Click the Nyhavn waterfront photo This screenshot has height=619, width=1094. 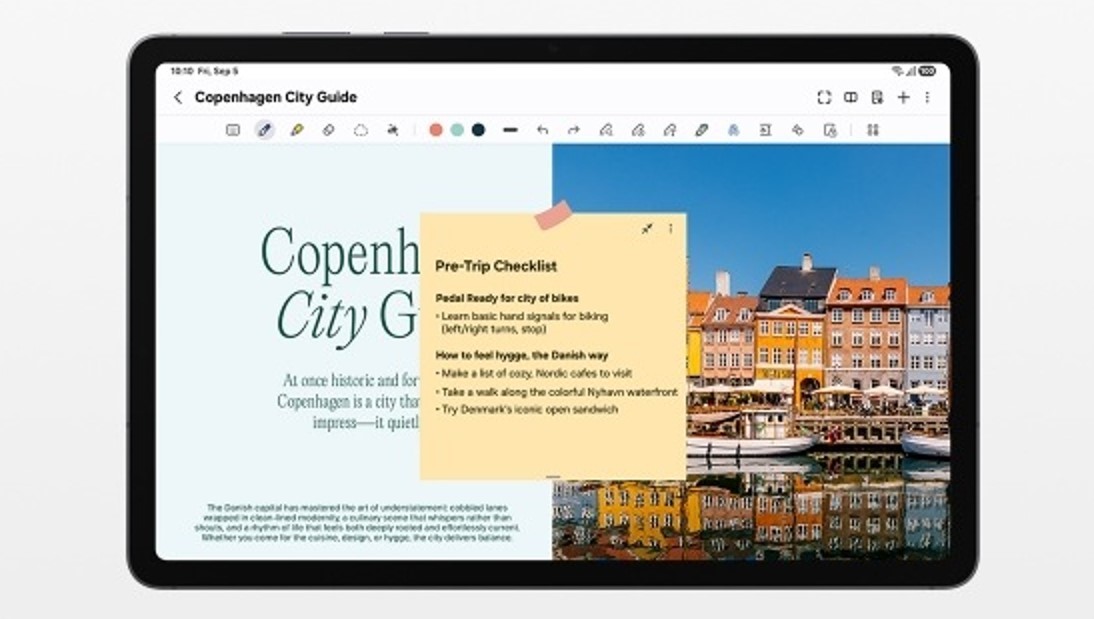[820, 350]
